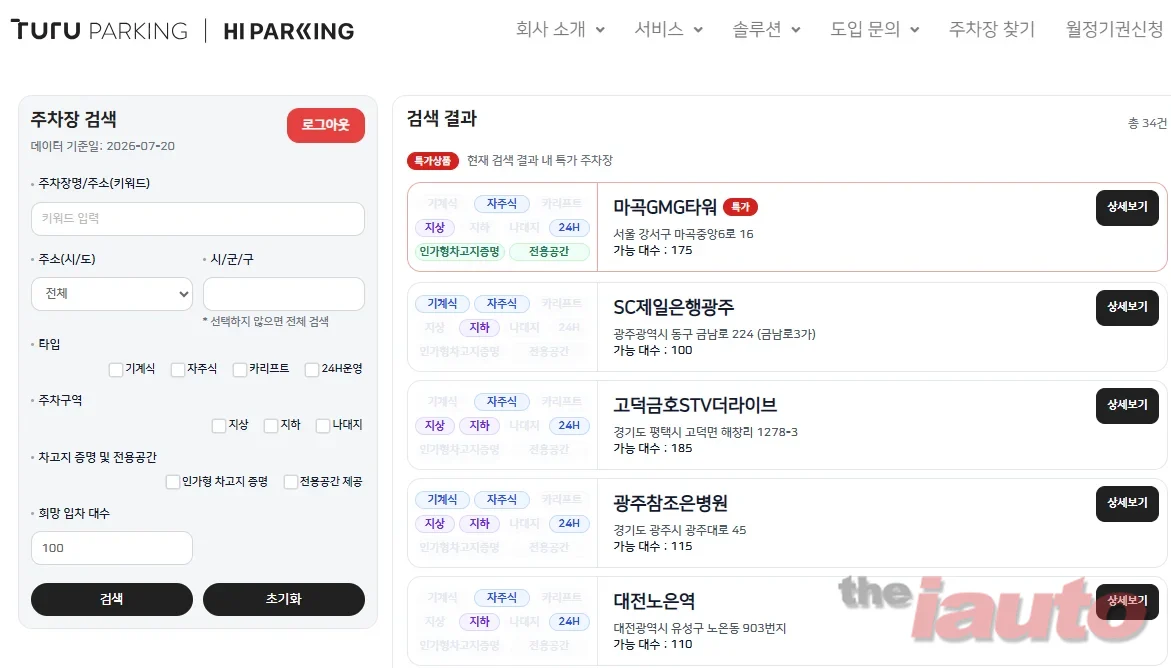Screen dimensions: 1171x668
Task: Click the 시/군/구 input field
Action: [284, 294]
